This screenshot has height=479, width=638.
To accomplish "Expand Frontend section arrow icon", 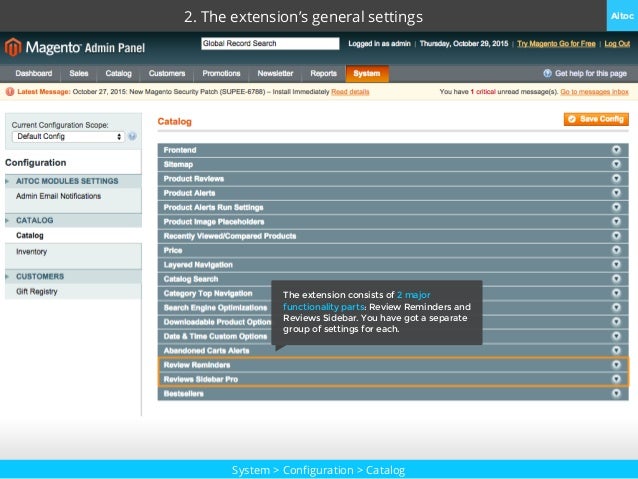I will [616, 150].
